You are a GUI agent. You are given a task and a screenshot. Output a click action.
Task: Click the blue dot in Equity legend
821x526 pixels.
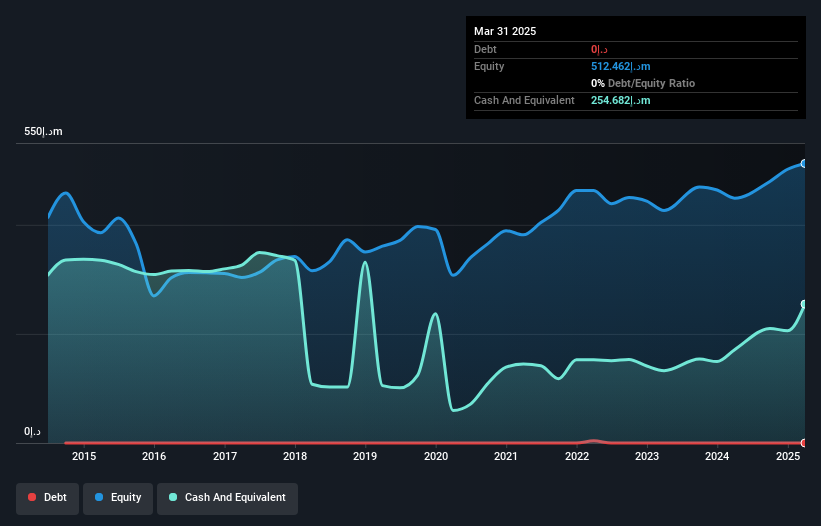pos(99,497)
